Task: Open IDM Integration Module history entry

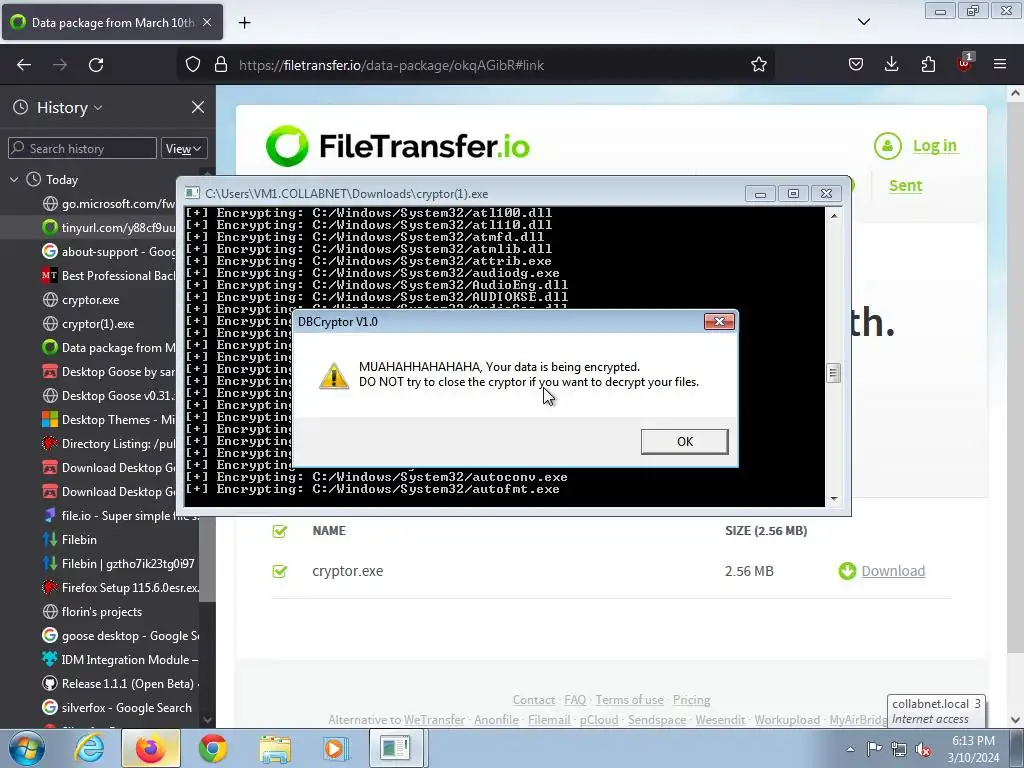Action: point(121,660)
